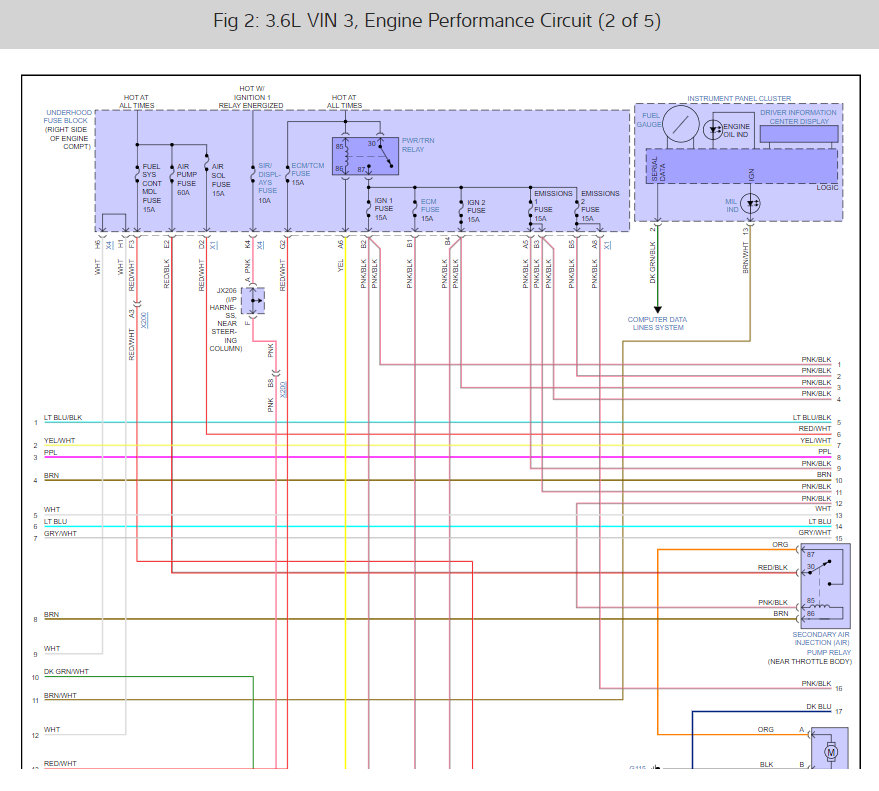The width and height of the screenshot is (879, 791).
Task: Click the engine oil indicator LED symbol
Action: (x=713, y=129)
